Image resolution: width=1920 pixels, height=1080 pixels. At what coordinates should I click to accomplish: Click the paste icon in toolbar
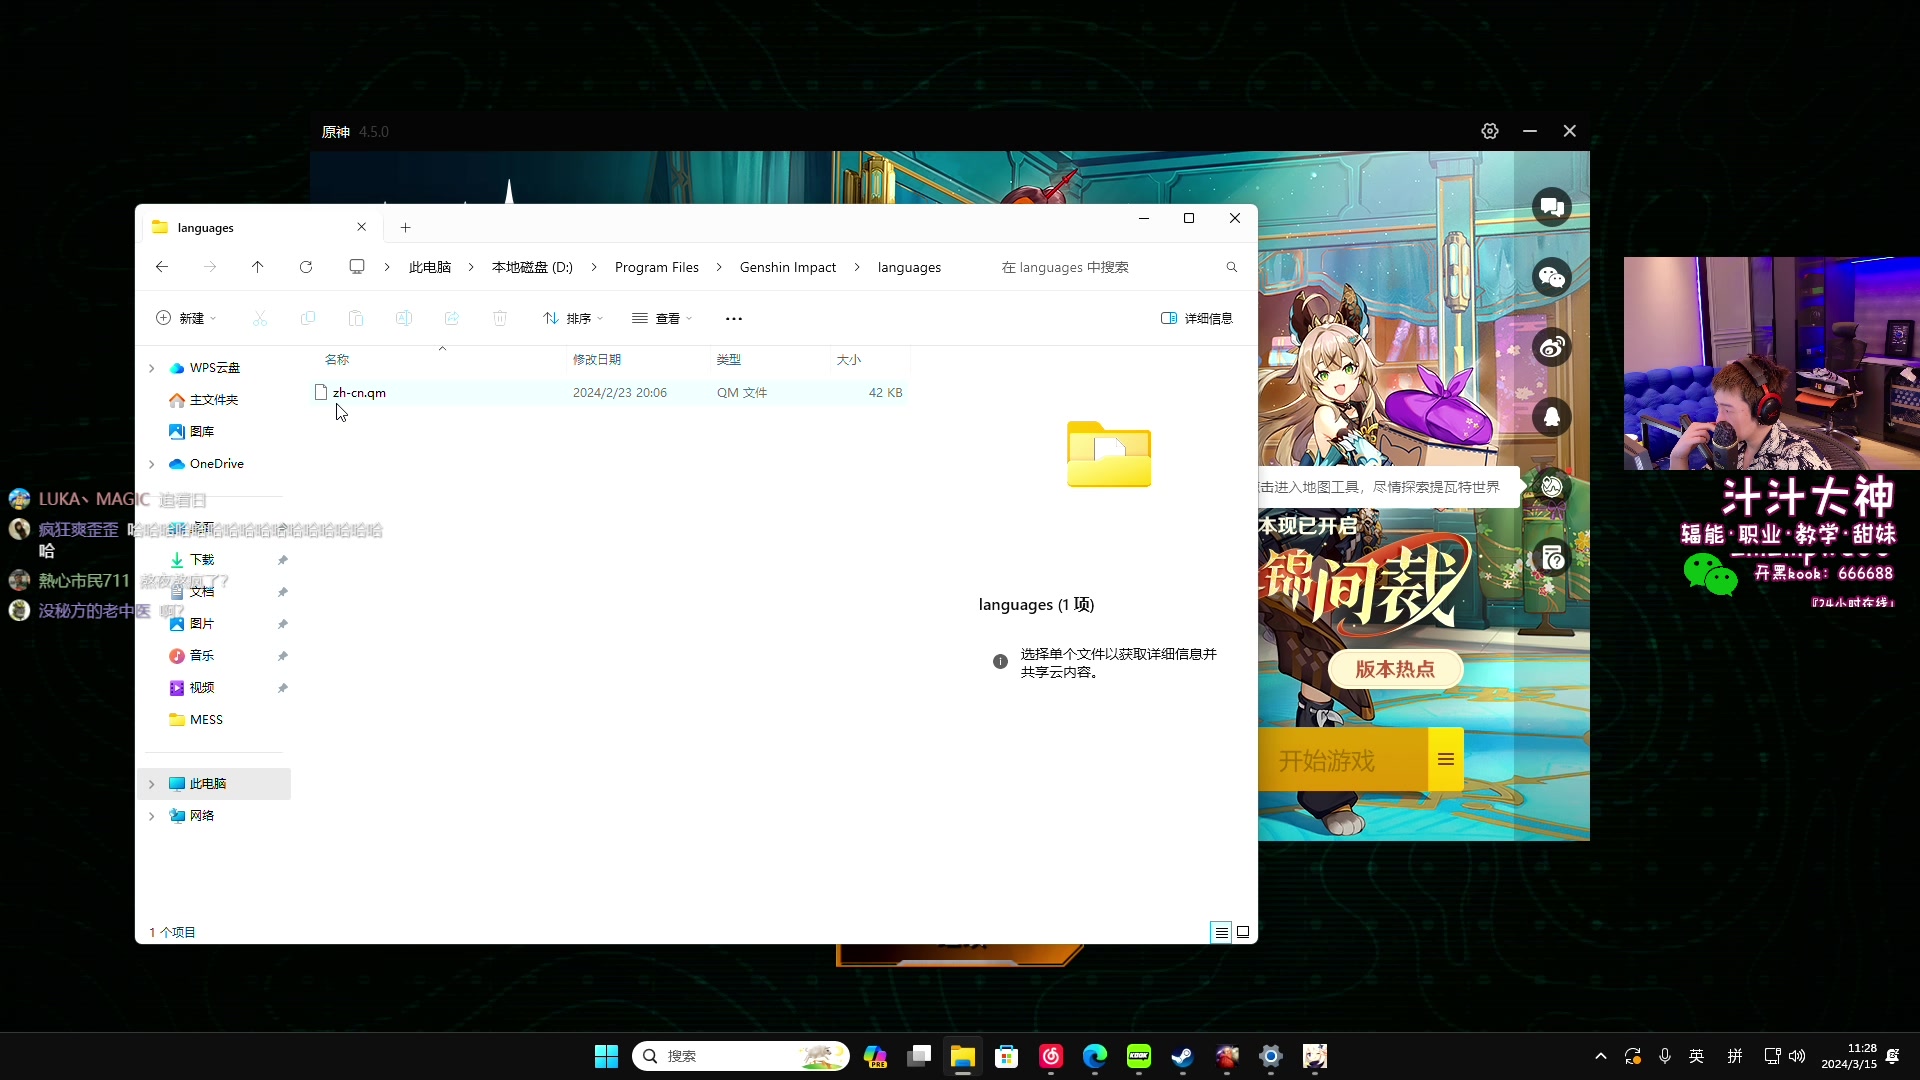[x=356, y=318]
